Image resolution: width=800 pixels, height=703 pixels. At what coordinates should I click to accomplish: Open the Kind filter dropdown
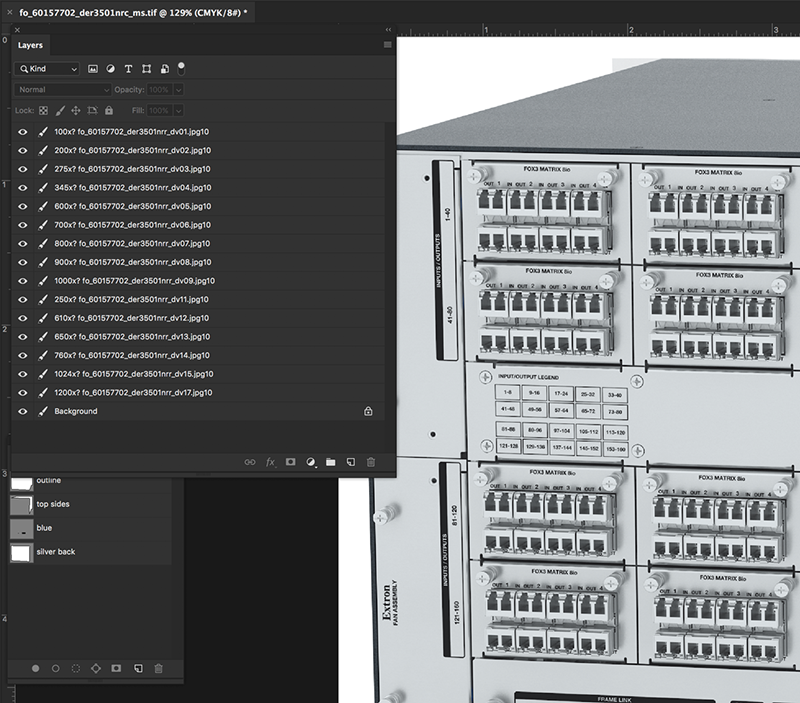[46, 69]
